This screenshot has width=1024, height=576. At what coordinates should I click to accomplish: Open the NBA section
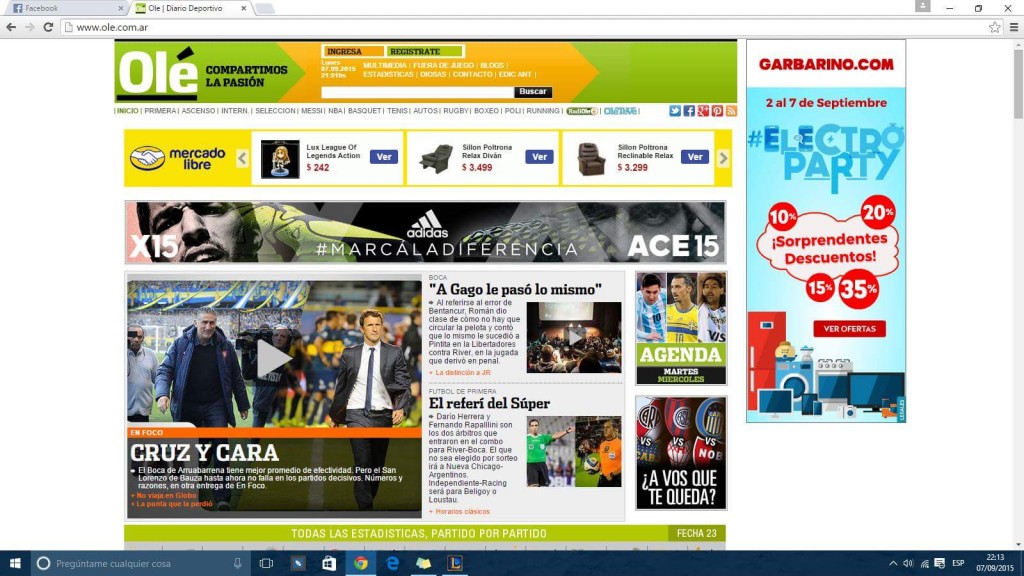(335, 111)
